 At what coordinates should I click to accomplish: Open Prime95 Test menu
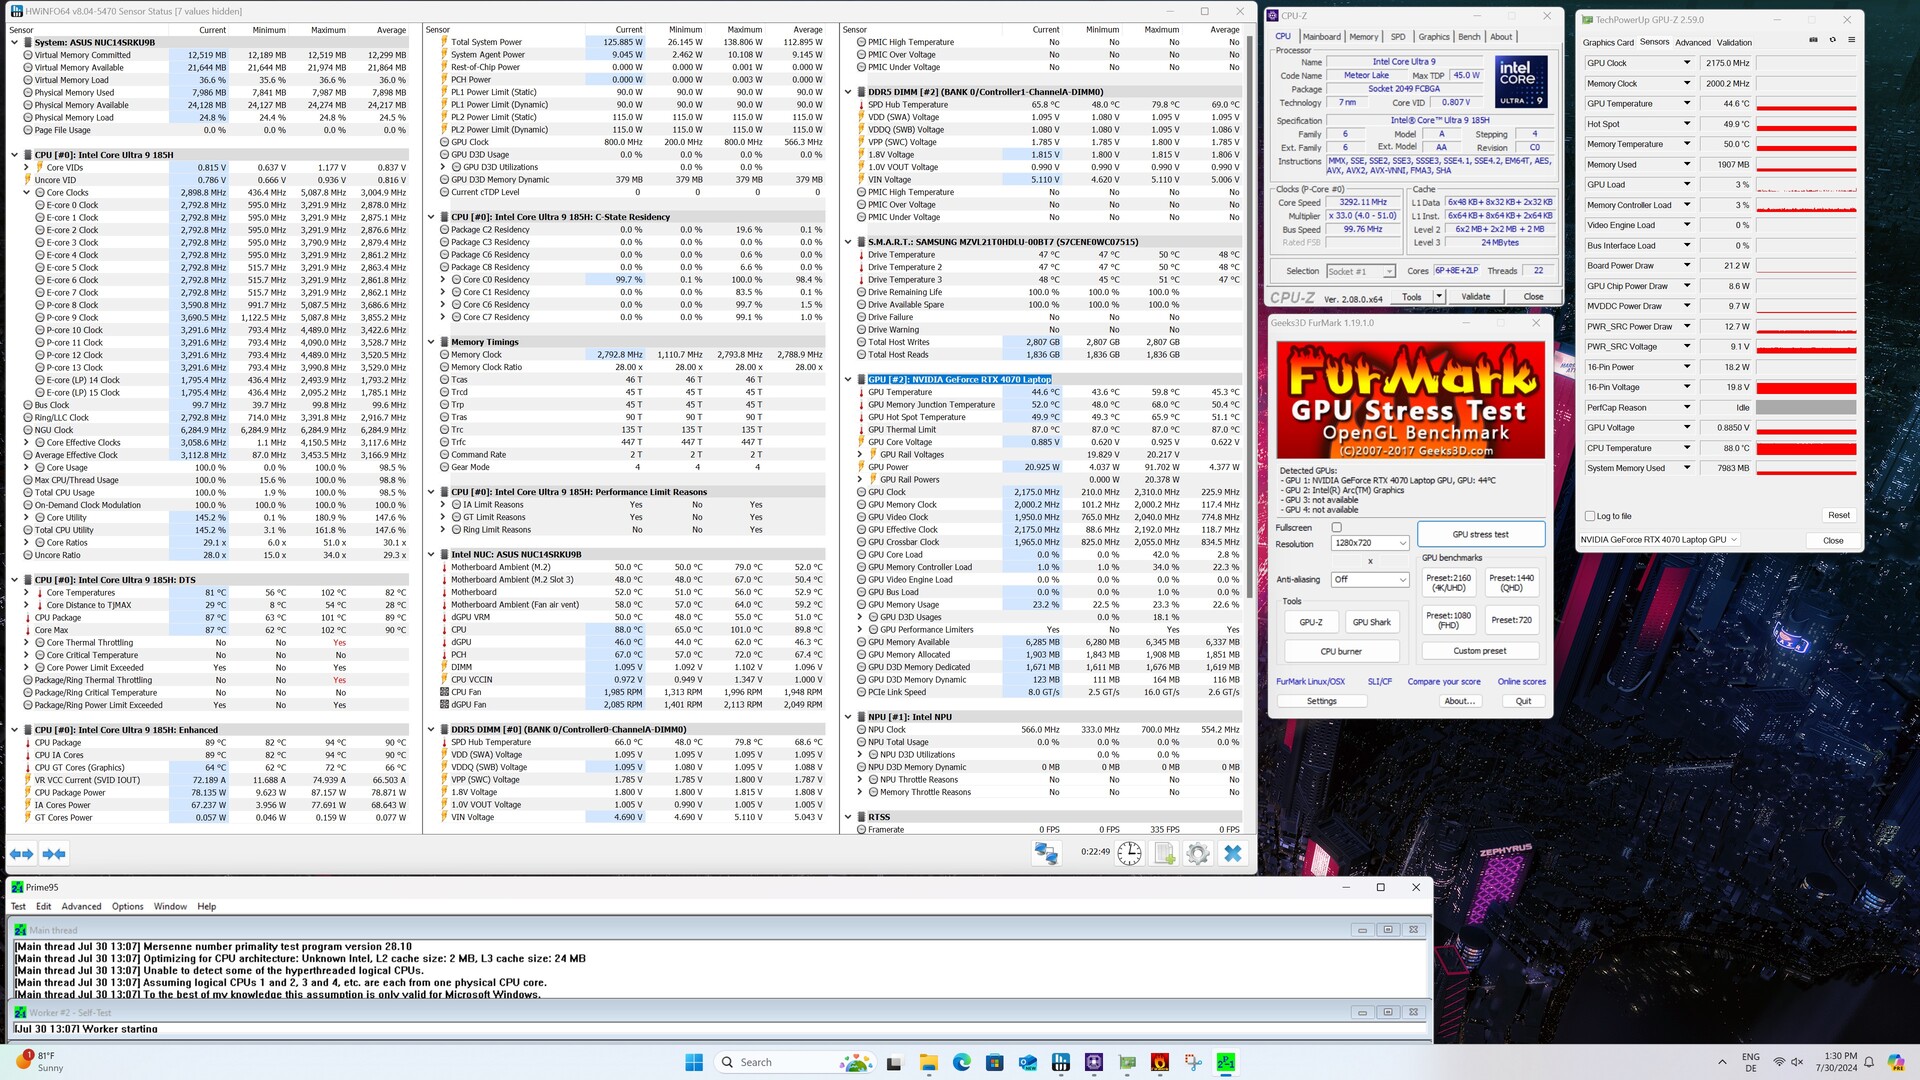tap(18, 906)
